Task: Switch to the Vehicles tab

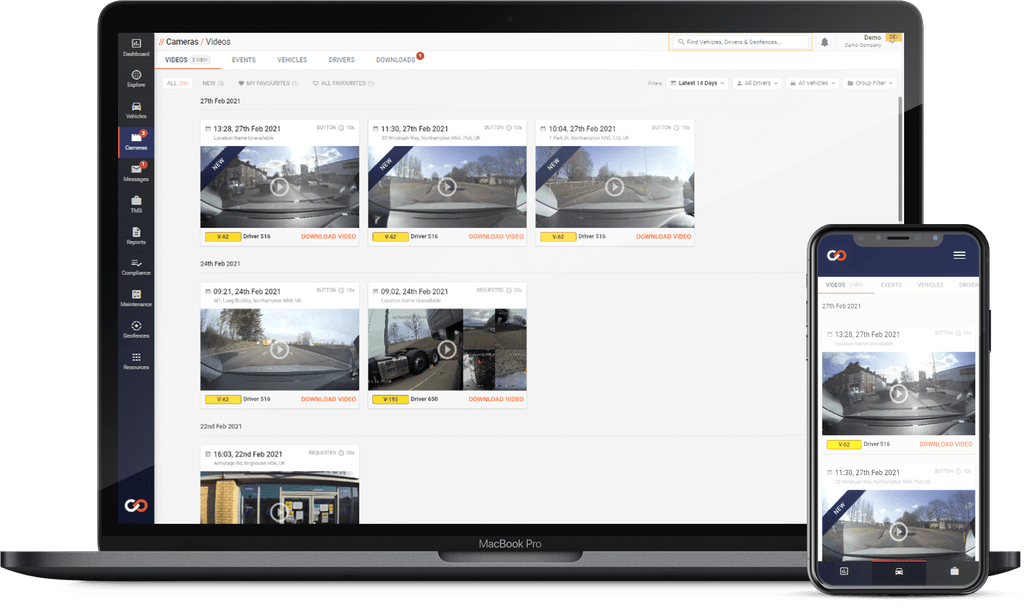Action: click(x=292, y=59)
